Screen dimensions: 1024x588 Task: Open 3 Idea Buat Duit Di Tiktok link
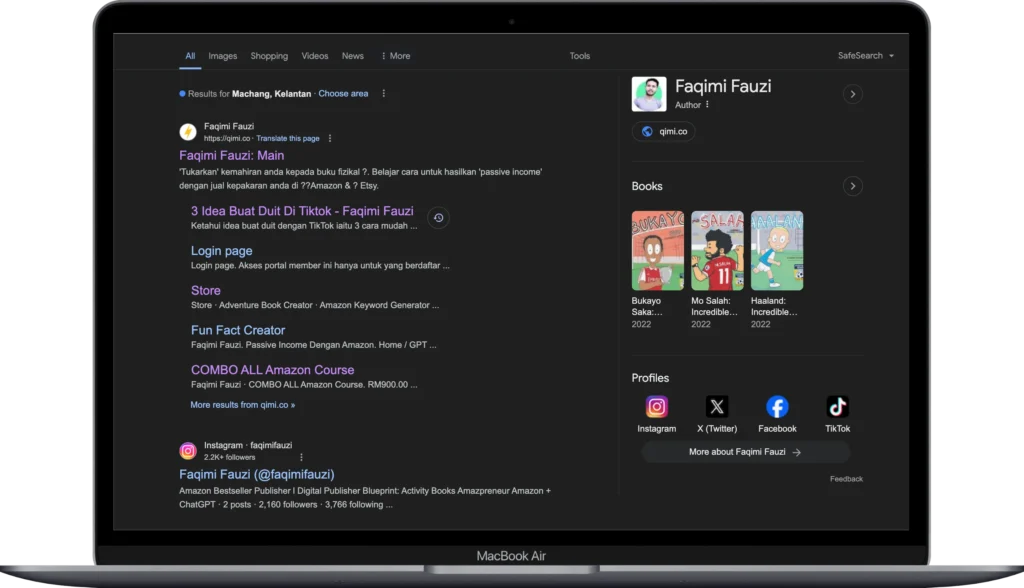(x=302, y=211)
